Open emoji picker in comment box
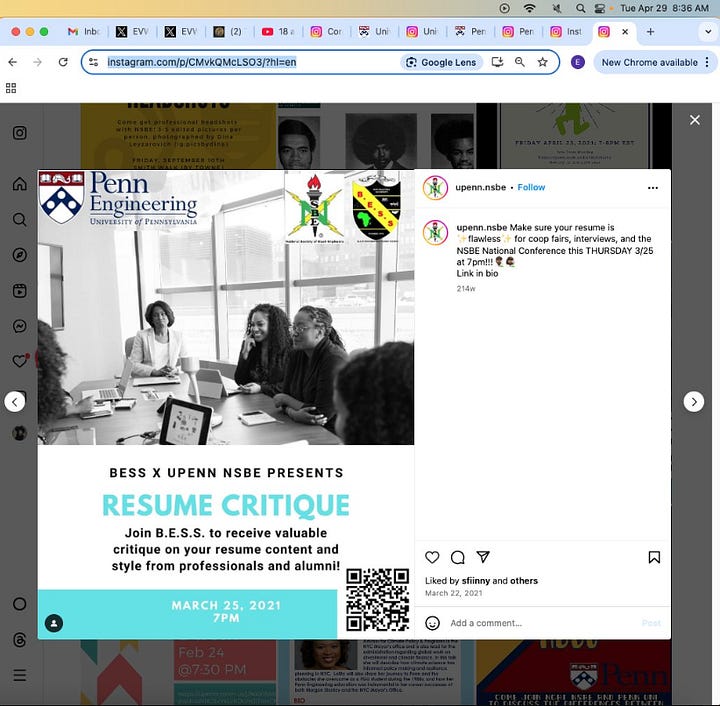The height and width of the screenshot is (706, 720). (433, 623)
